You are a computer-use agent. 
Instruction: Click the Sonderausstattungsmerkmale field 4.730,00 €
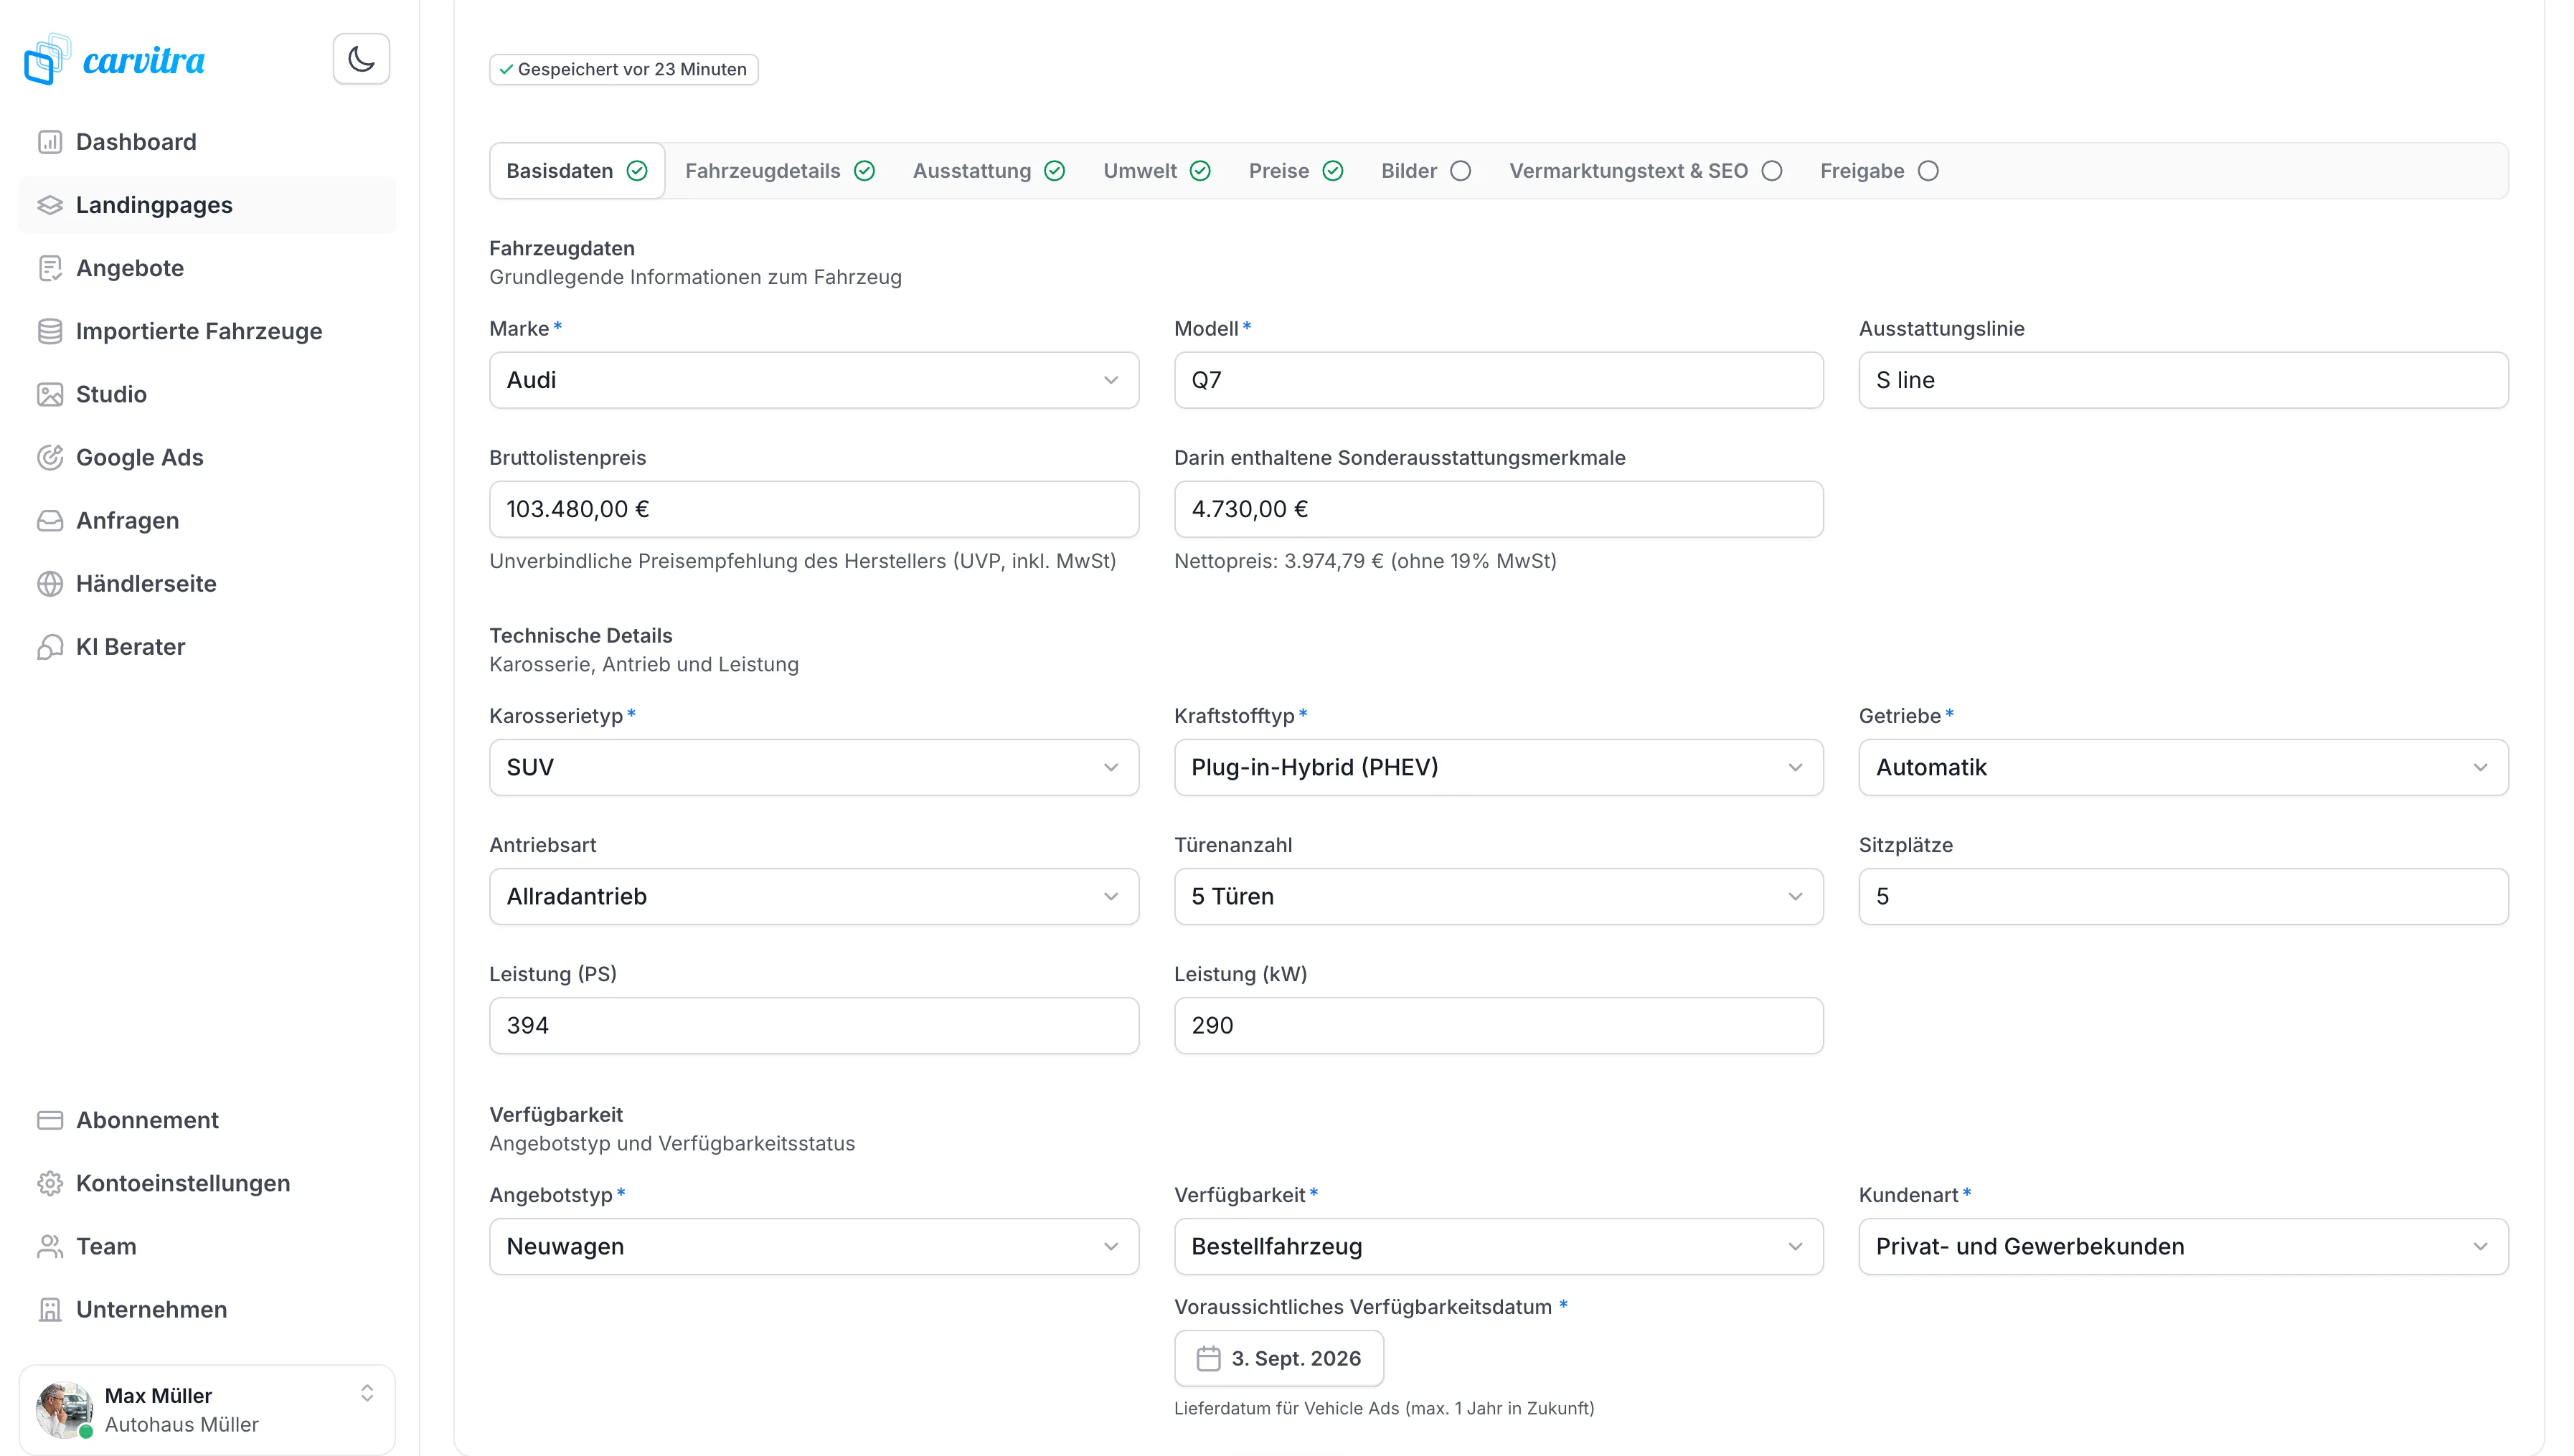coord(1498,509)
